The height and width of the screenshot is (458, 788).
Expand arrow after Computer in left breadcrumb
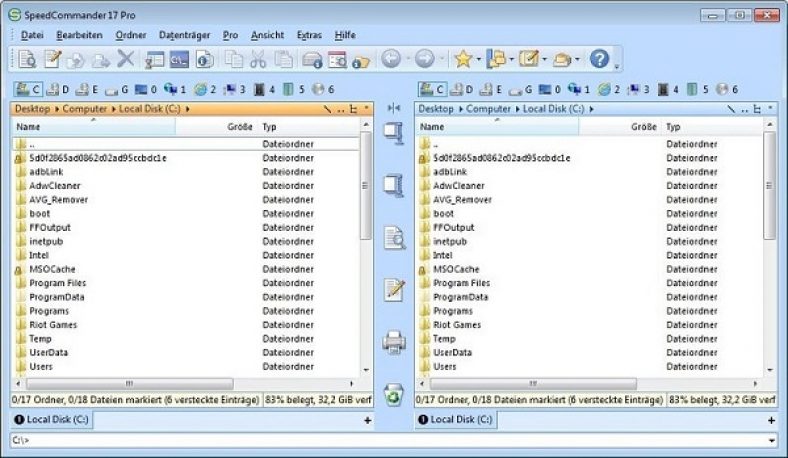click(113, 109)
